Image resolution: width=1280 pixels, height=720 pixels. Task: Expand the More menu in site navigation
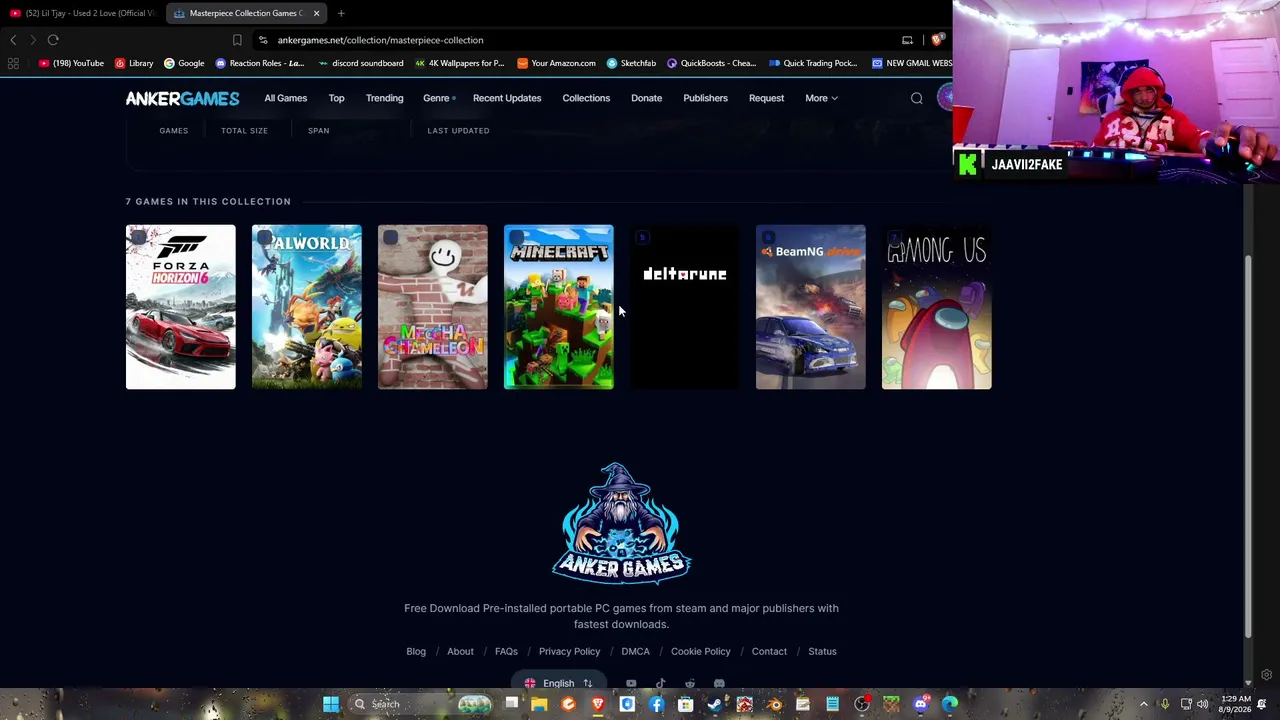click(821, 98)
